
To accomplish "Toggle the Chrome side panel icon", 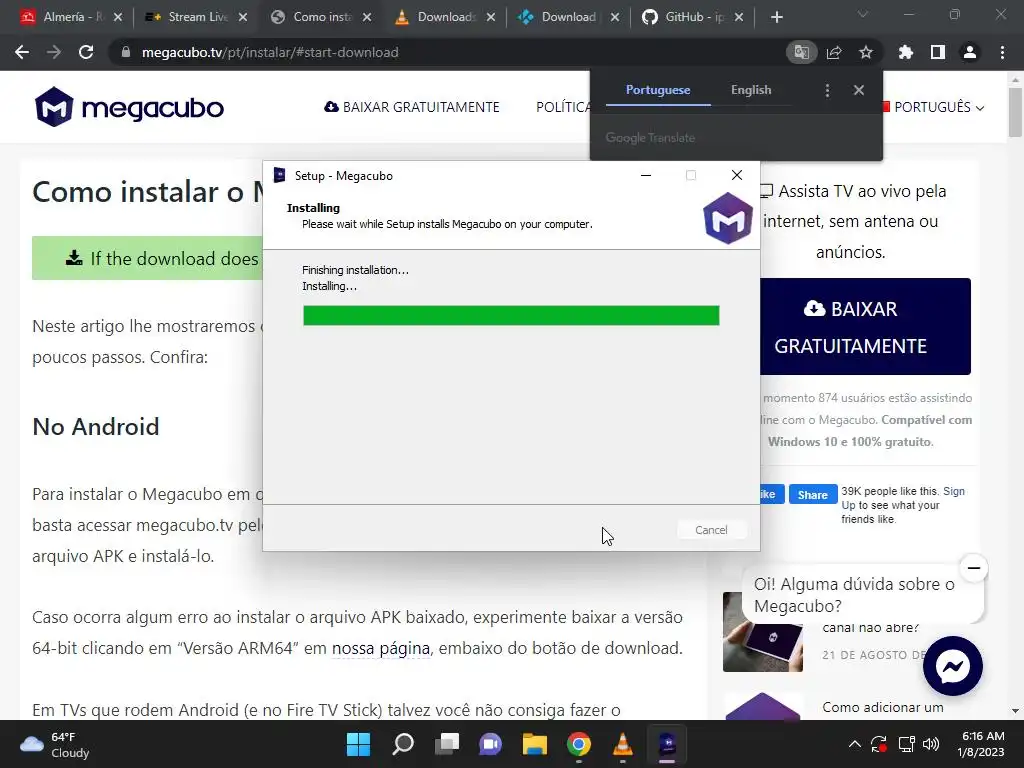I will tap(938, 52).
